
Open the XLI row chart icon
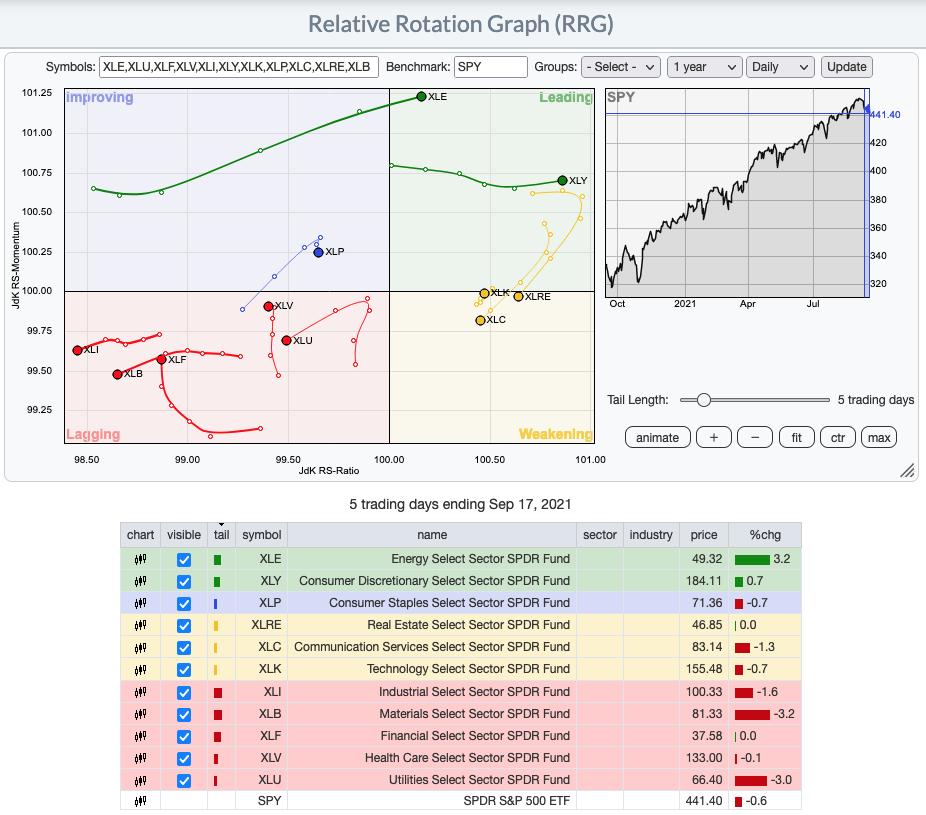click(140, 692)
